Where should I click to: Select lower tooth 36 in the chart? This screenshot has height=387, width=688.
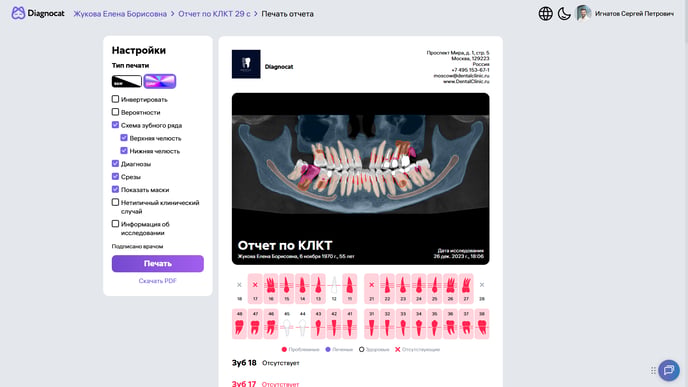(450, 324)
